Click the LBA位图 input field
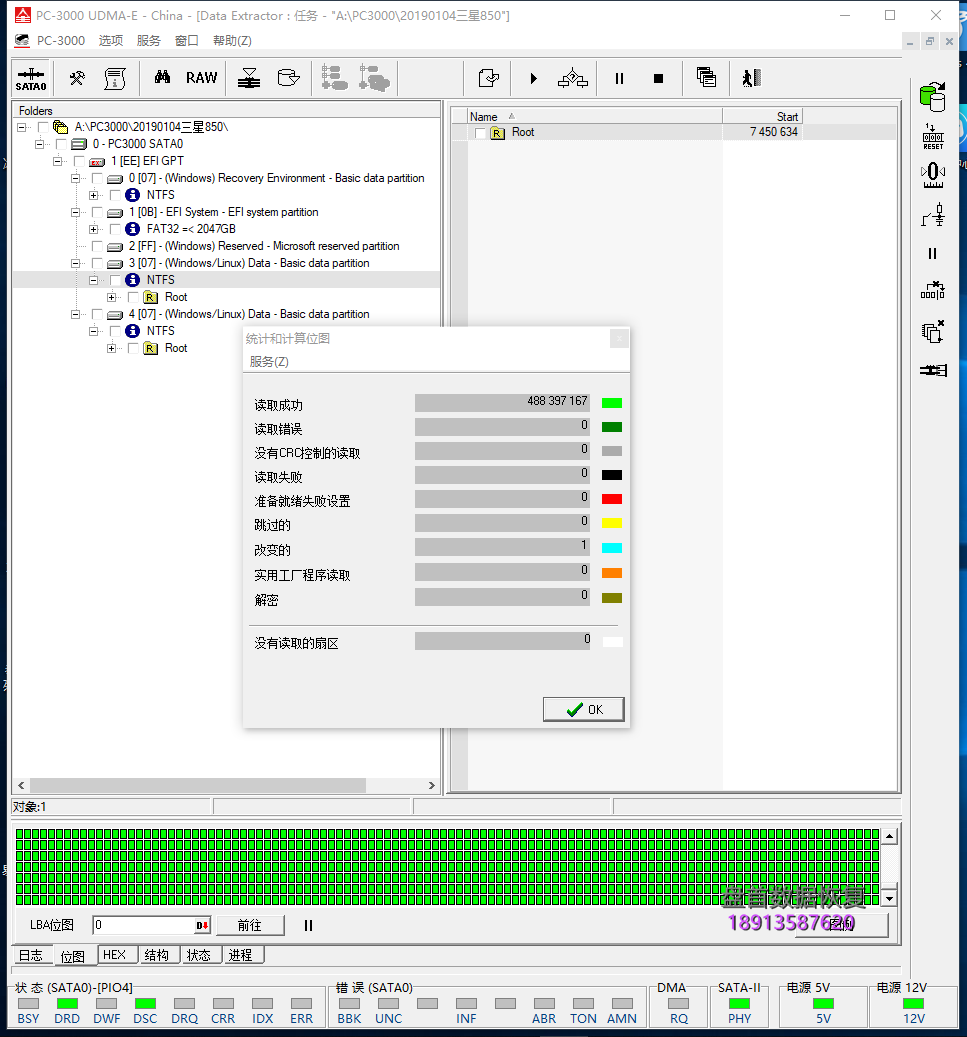 tap(144, 926)
